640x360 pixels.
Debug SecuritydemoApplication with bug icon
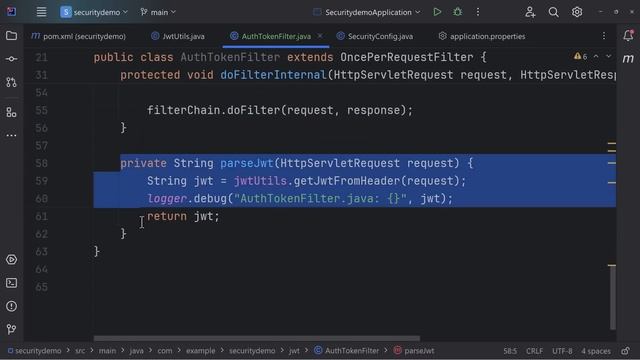pos(458,12)
